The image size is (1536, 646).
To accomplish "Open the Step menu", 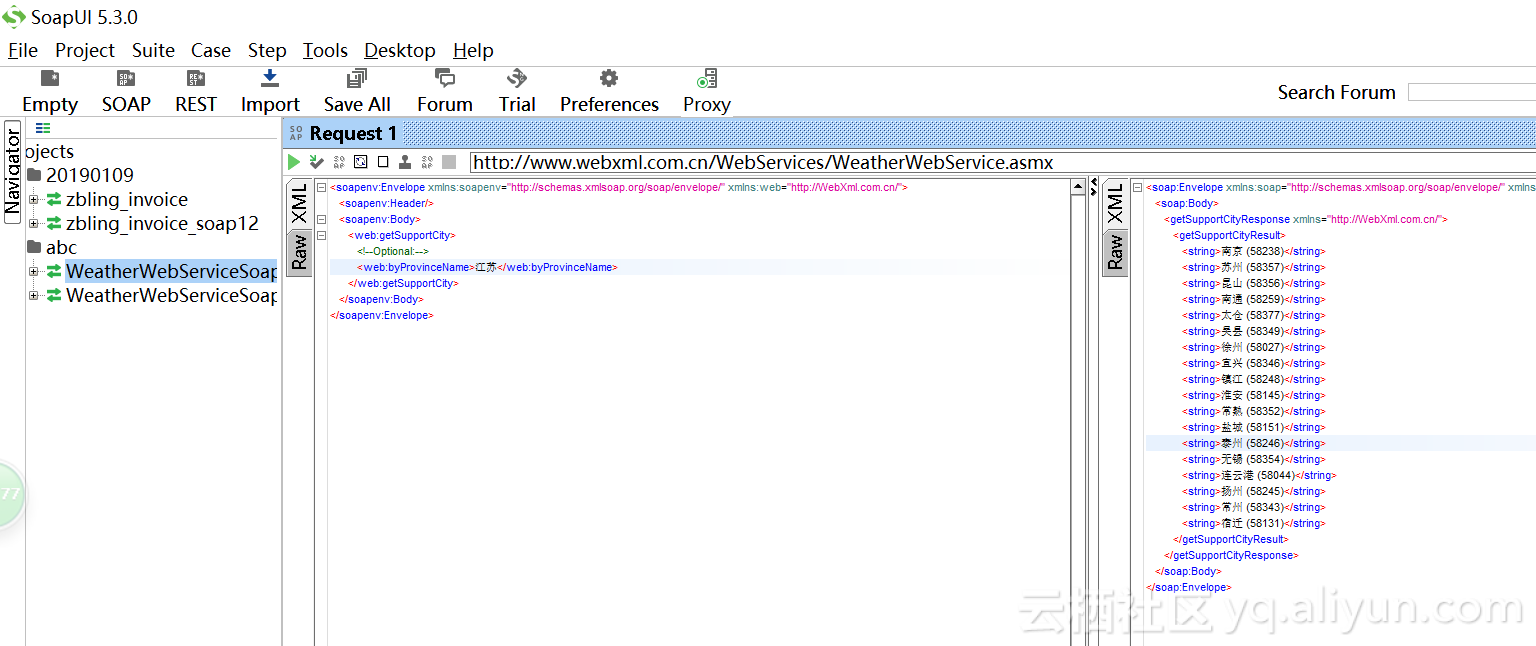I will pyautogui.click(x=267, y=50).
